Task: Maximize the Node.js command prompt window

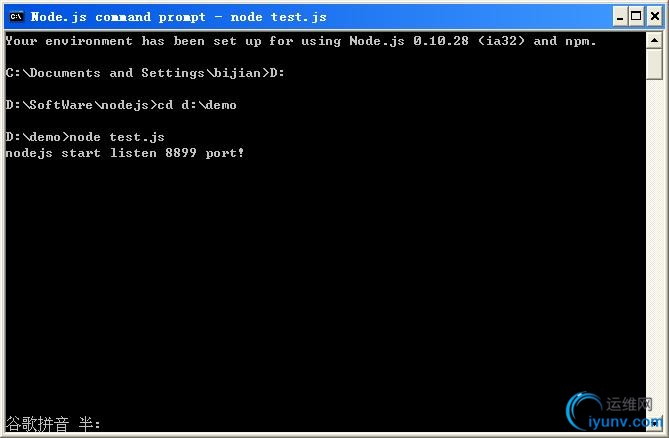Action: [x=636, y=17]
